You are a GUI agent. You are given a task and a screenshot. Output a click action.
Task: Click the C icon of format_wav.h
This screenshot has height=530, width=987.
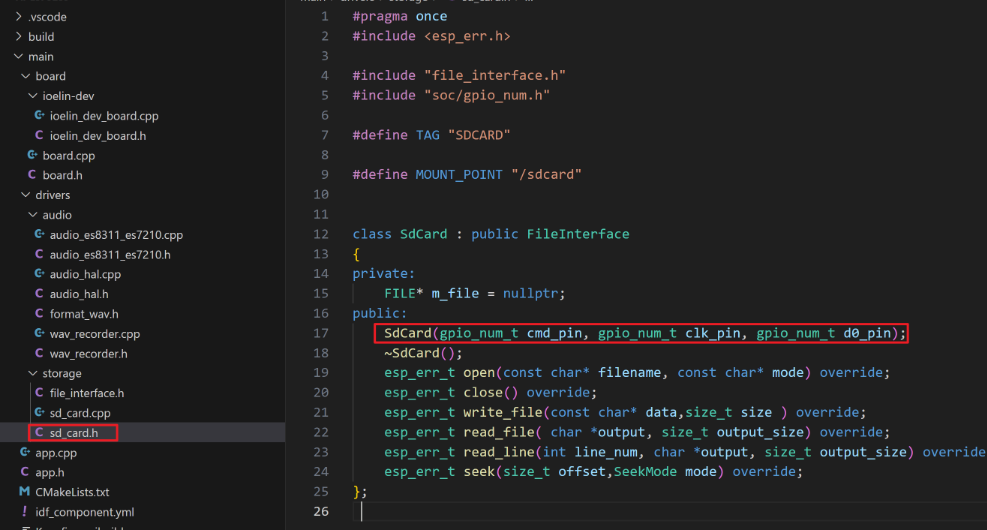click(39, 313)
